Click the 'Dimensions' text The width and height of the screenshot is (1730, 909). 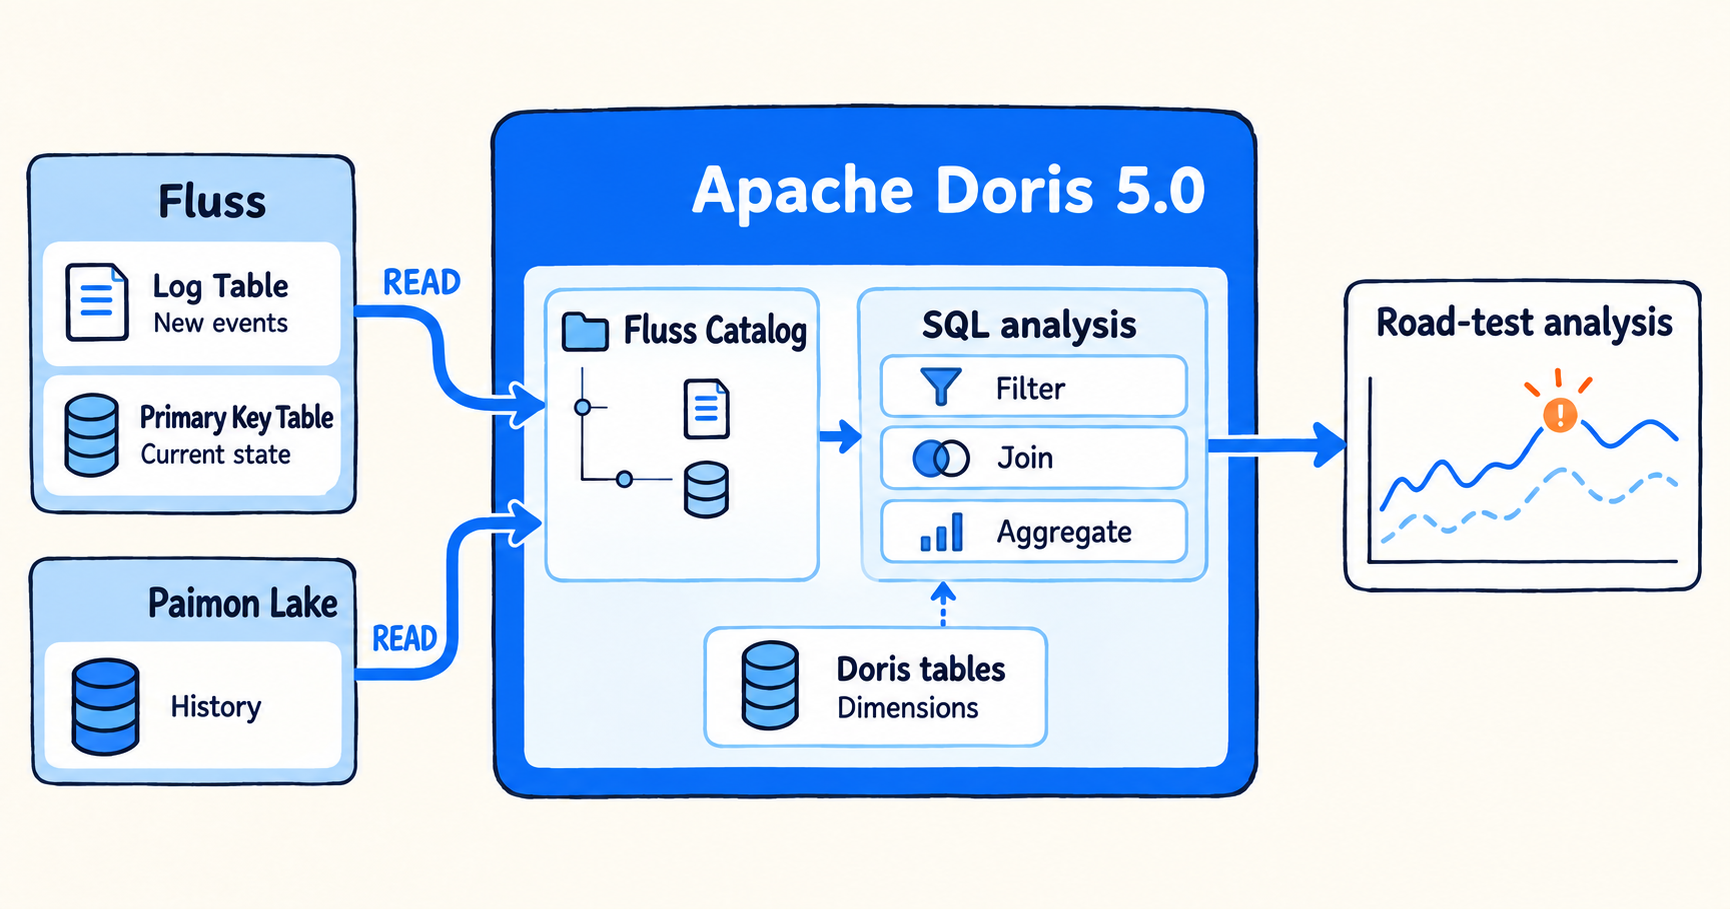[x=907, y=707]
